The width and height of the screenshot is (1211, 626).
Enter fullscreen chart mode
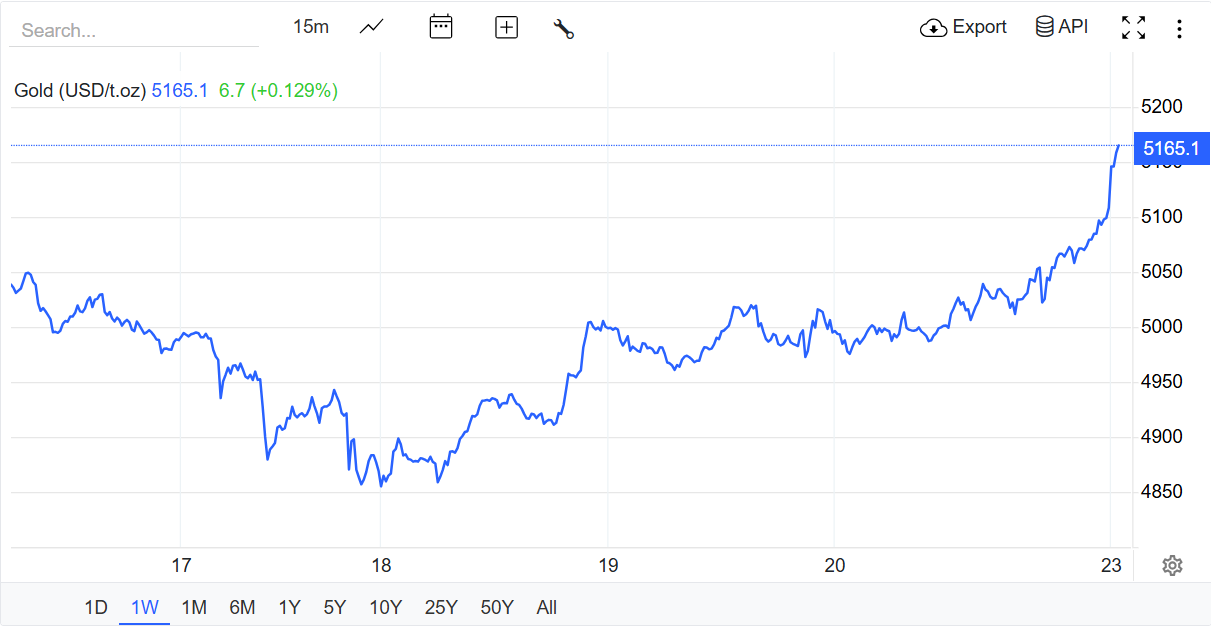(1133, 28)
